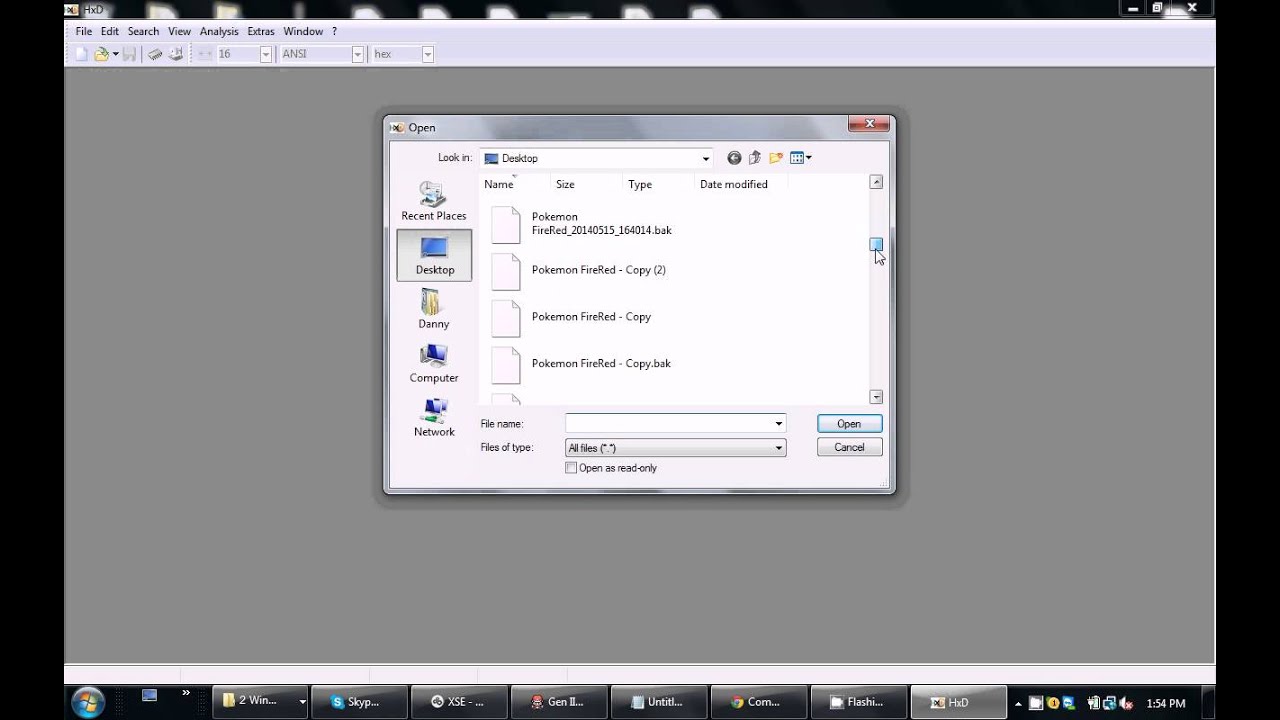Sort files by Type column
The width and height of the screenshot is (1280, 720).
657,184
